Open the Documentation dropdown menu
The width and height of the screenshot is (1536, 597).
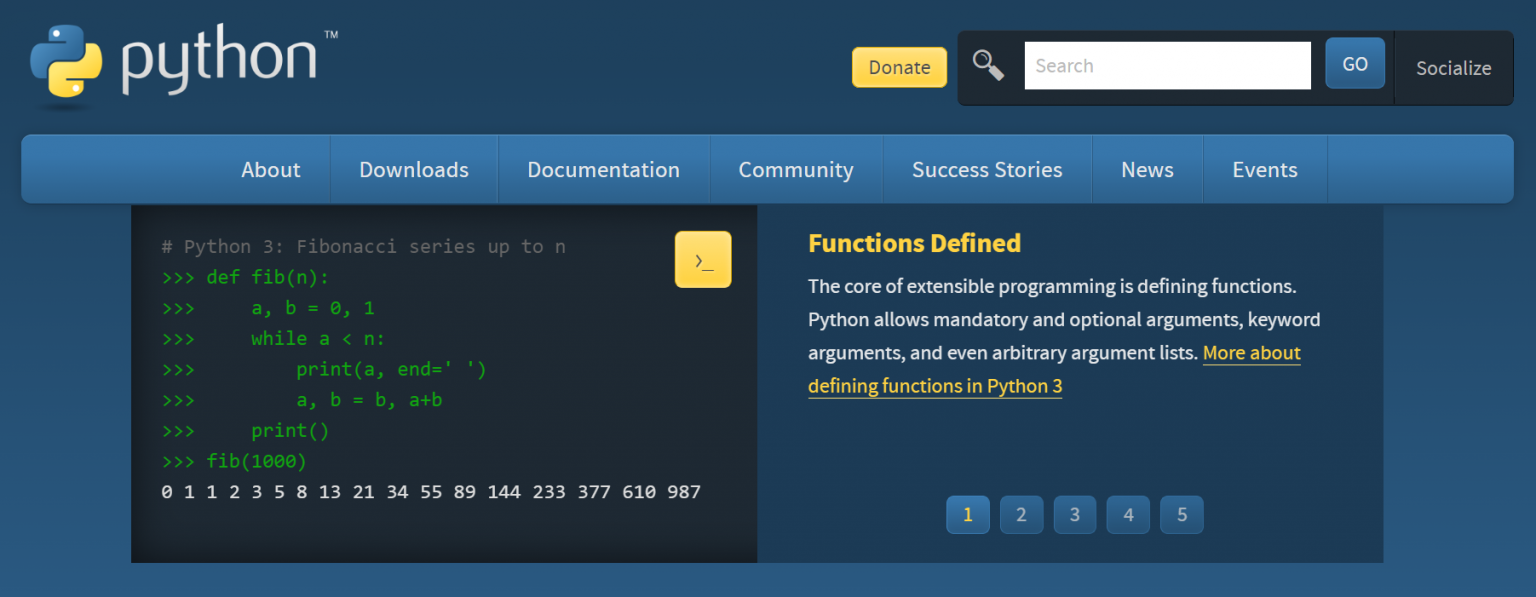[603, 169]
